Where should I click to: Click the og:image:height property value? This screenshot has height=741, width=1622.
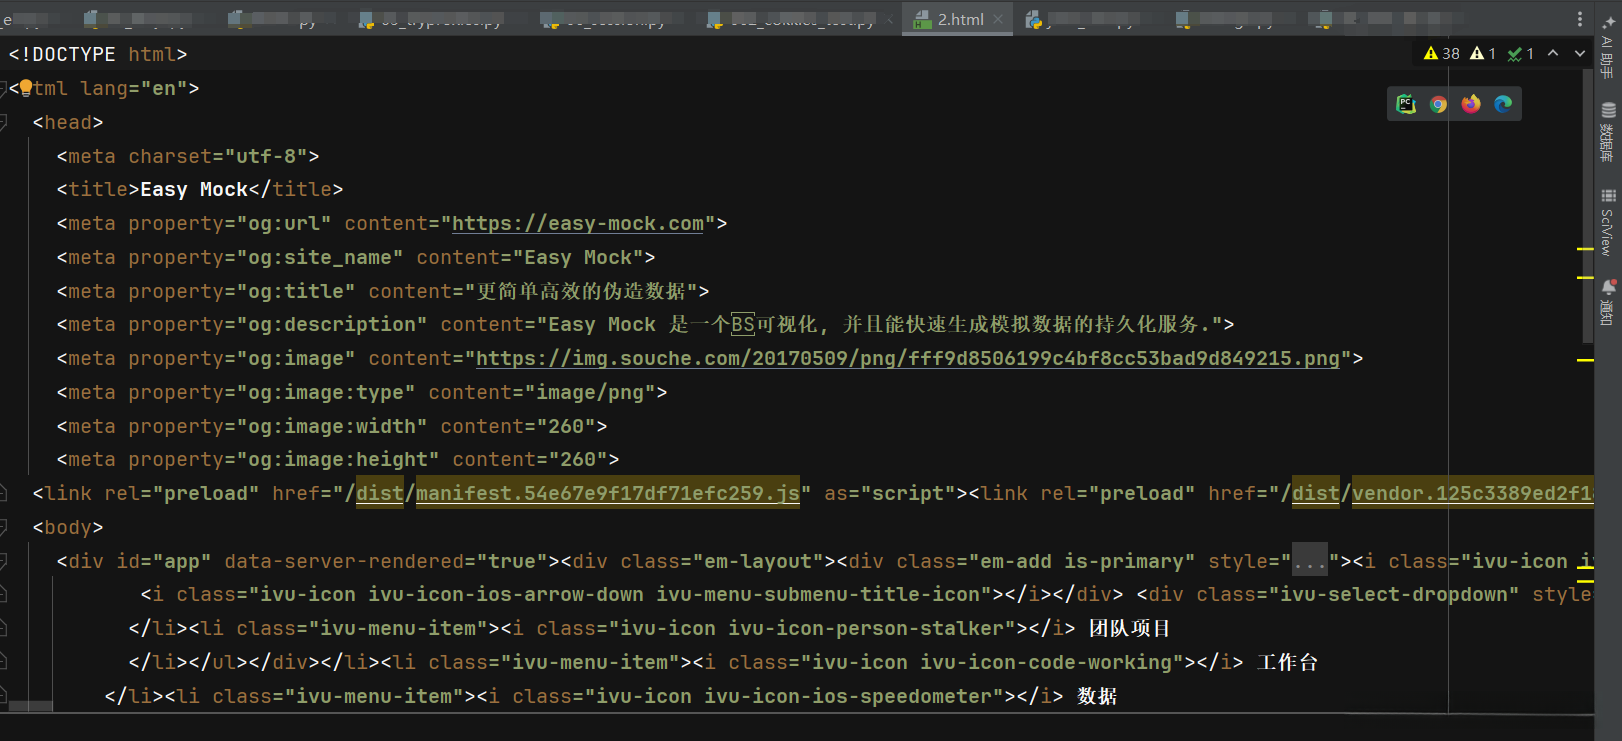click(x=338, y=459)
